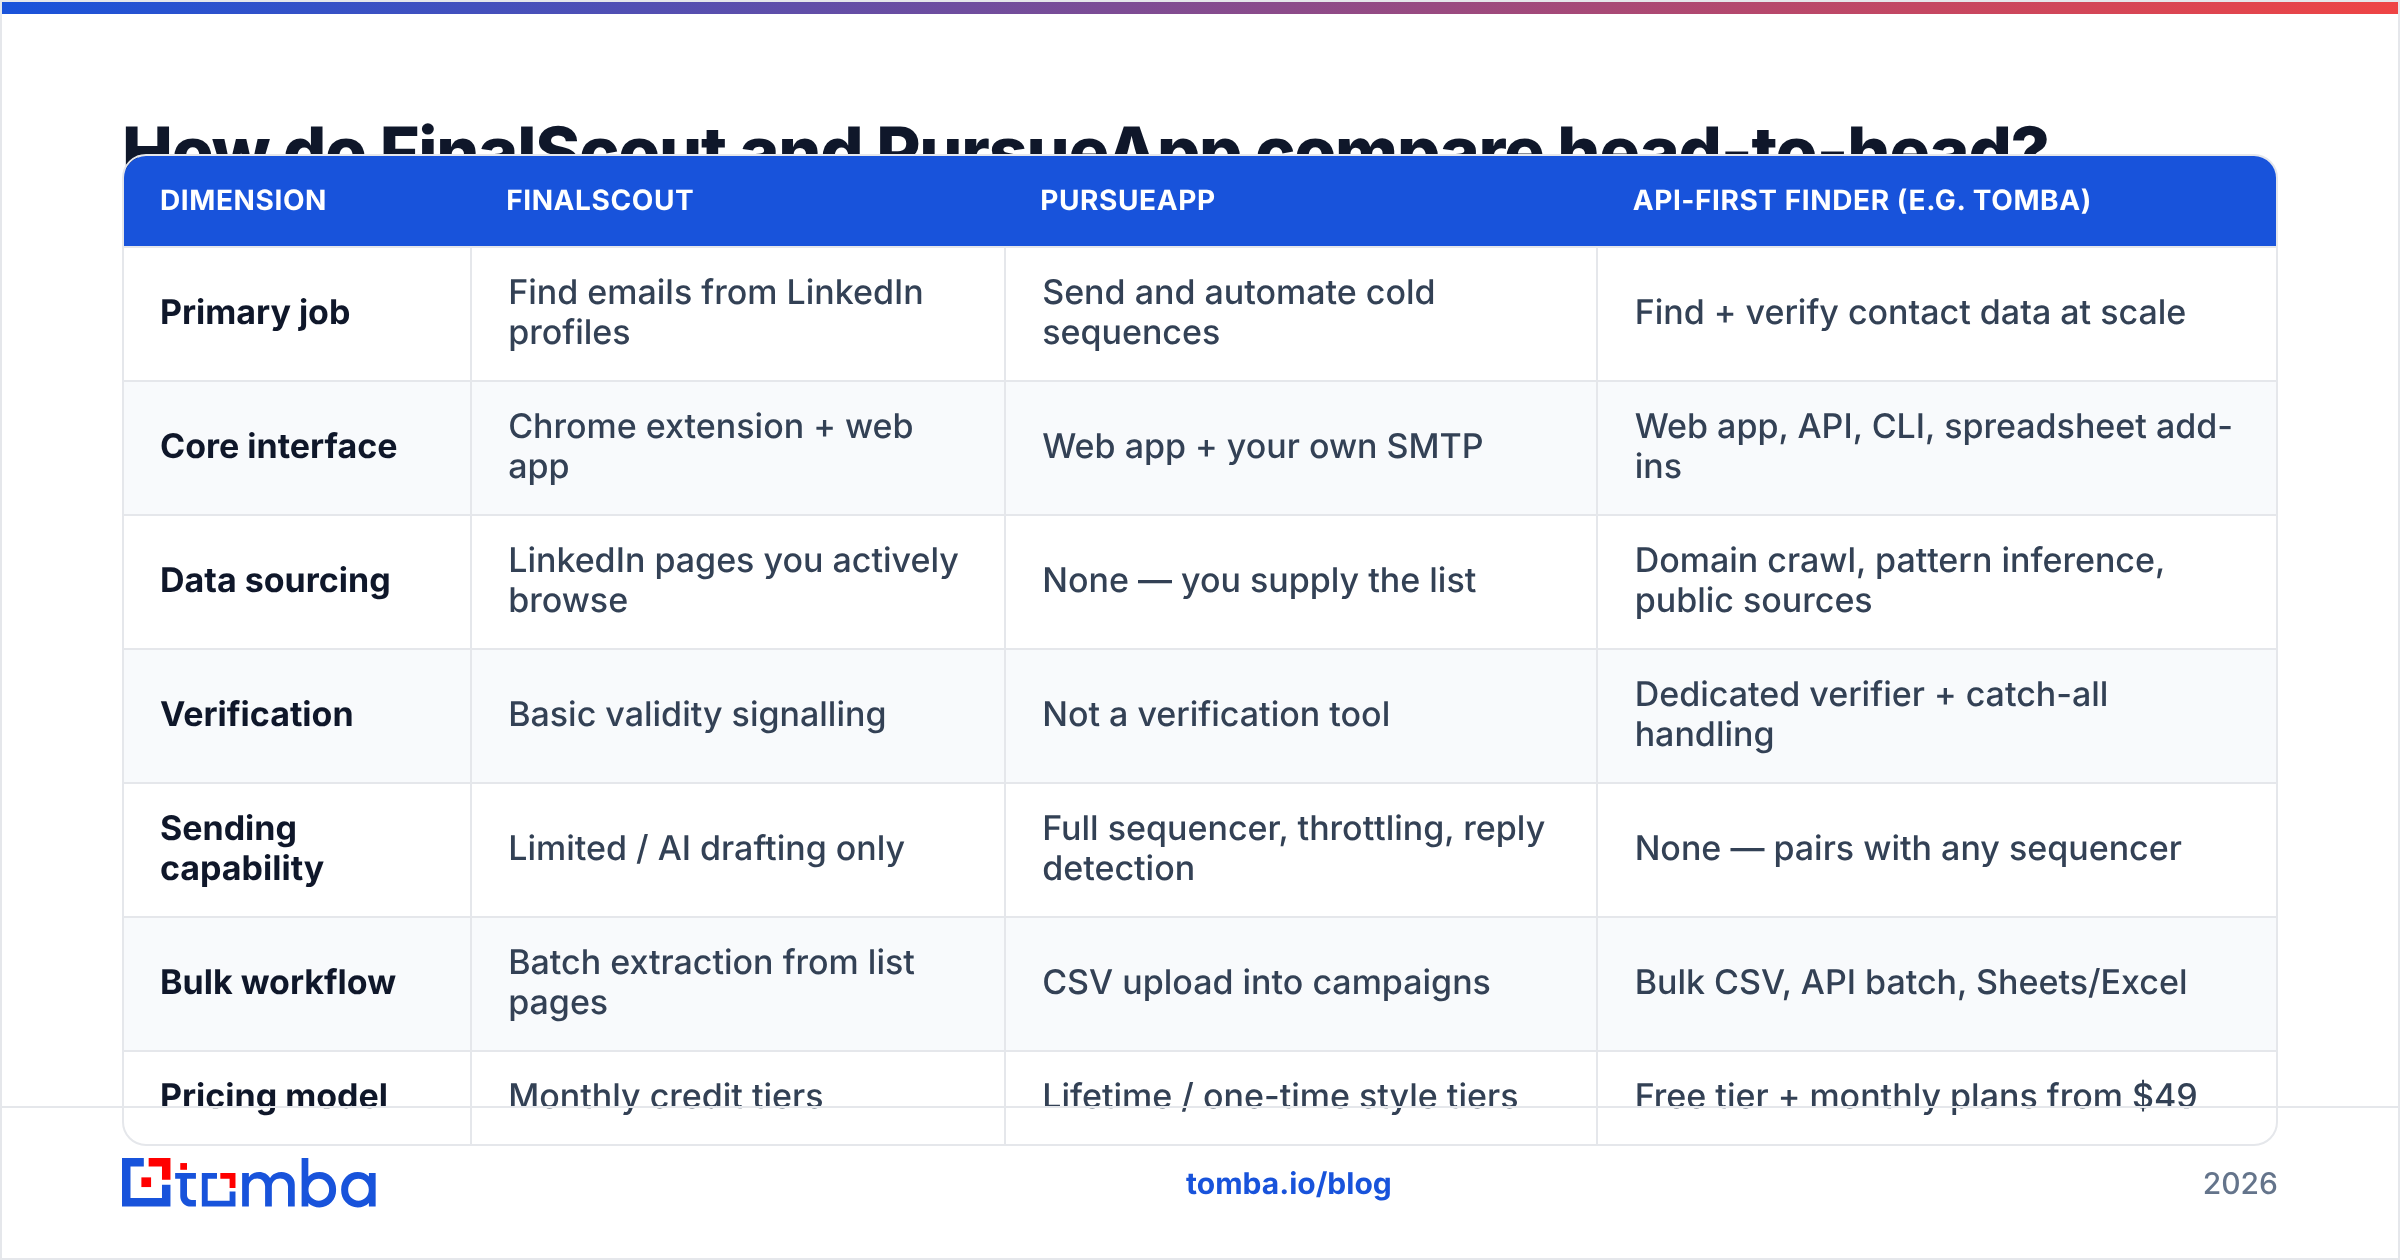Click the 'Core interface' row label
The width and height of the screenshot is (2400, 1260).
278,446
